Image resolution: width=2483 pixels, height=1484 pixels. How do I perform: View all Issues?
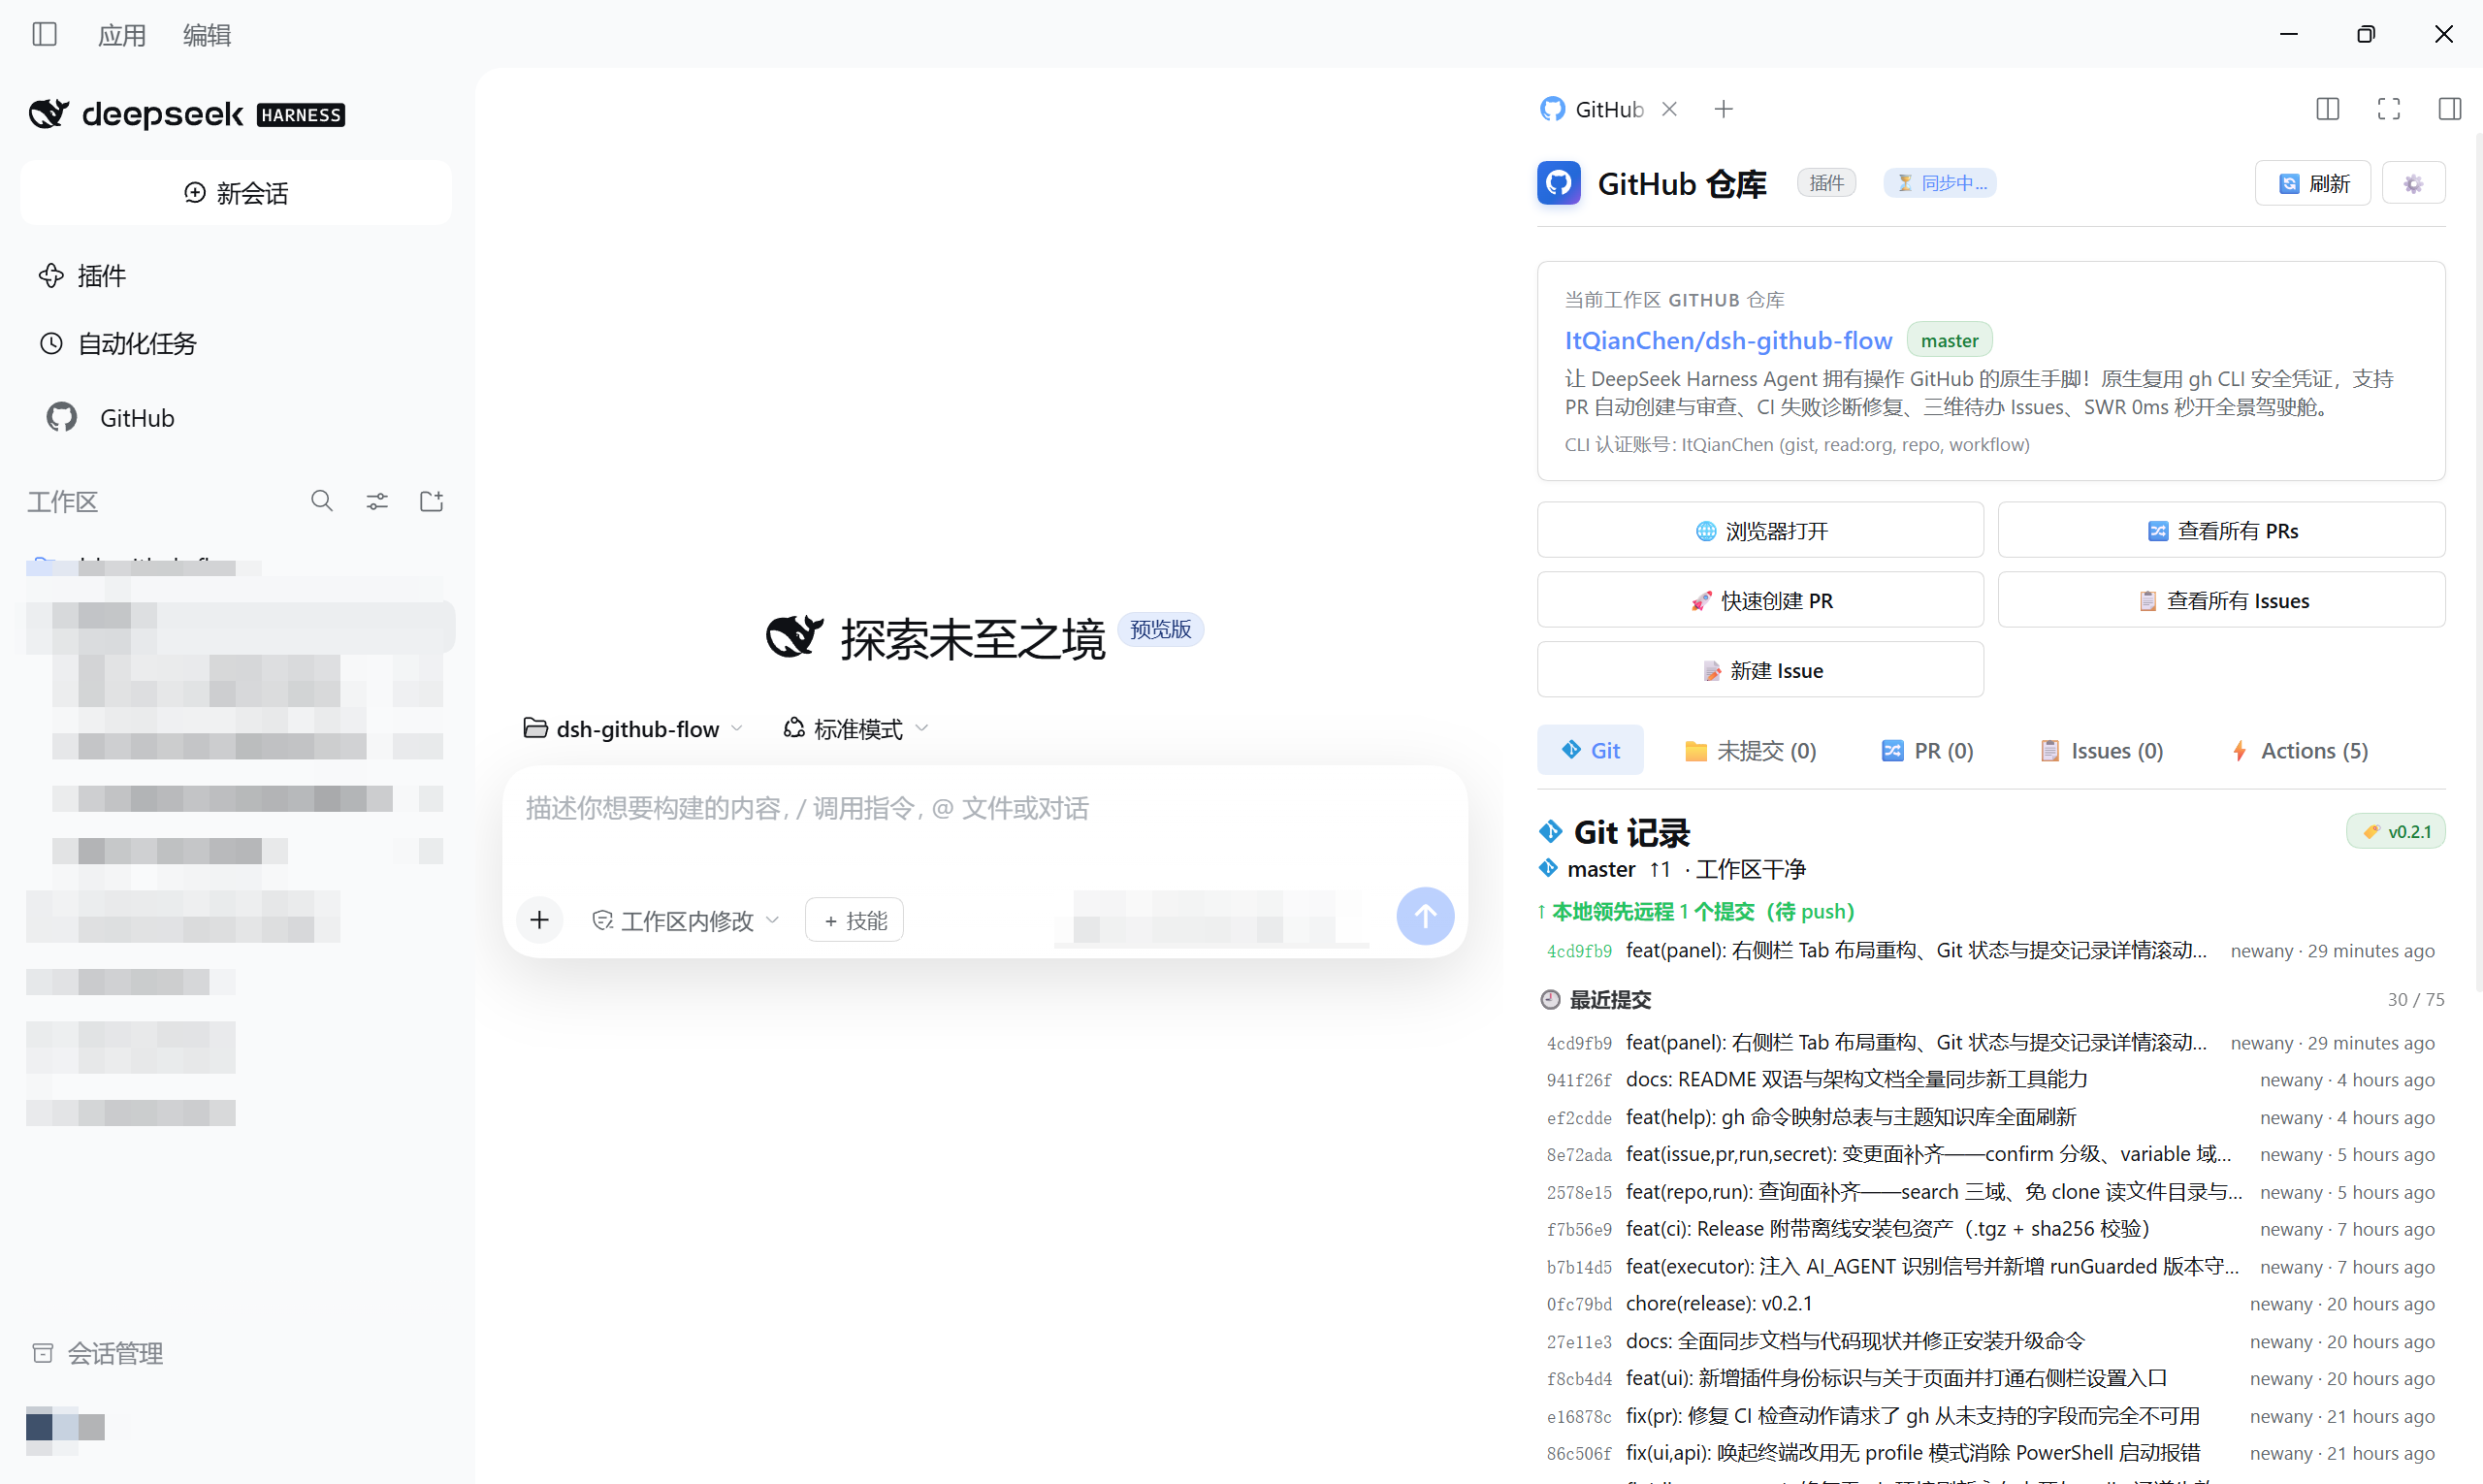(2221, 600)
